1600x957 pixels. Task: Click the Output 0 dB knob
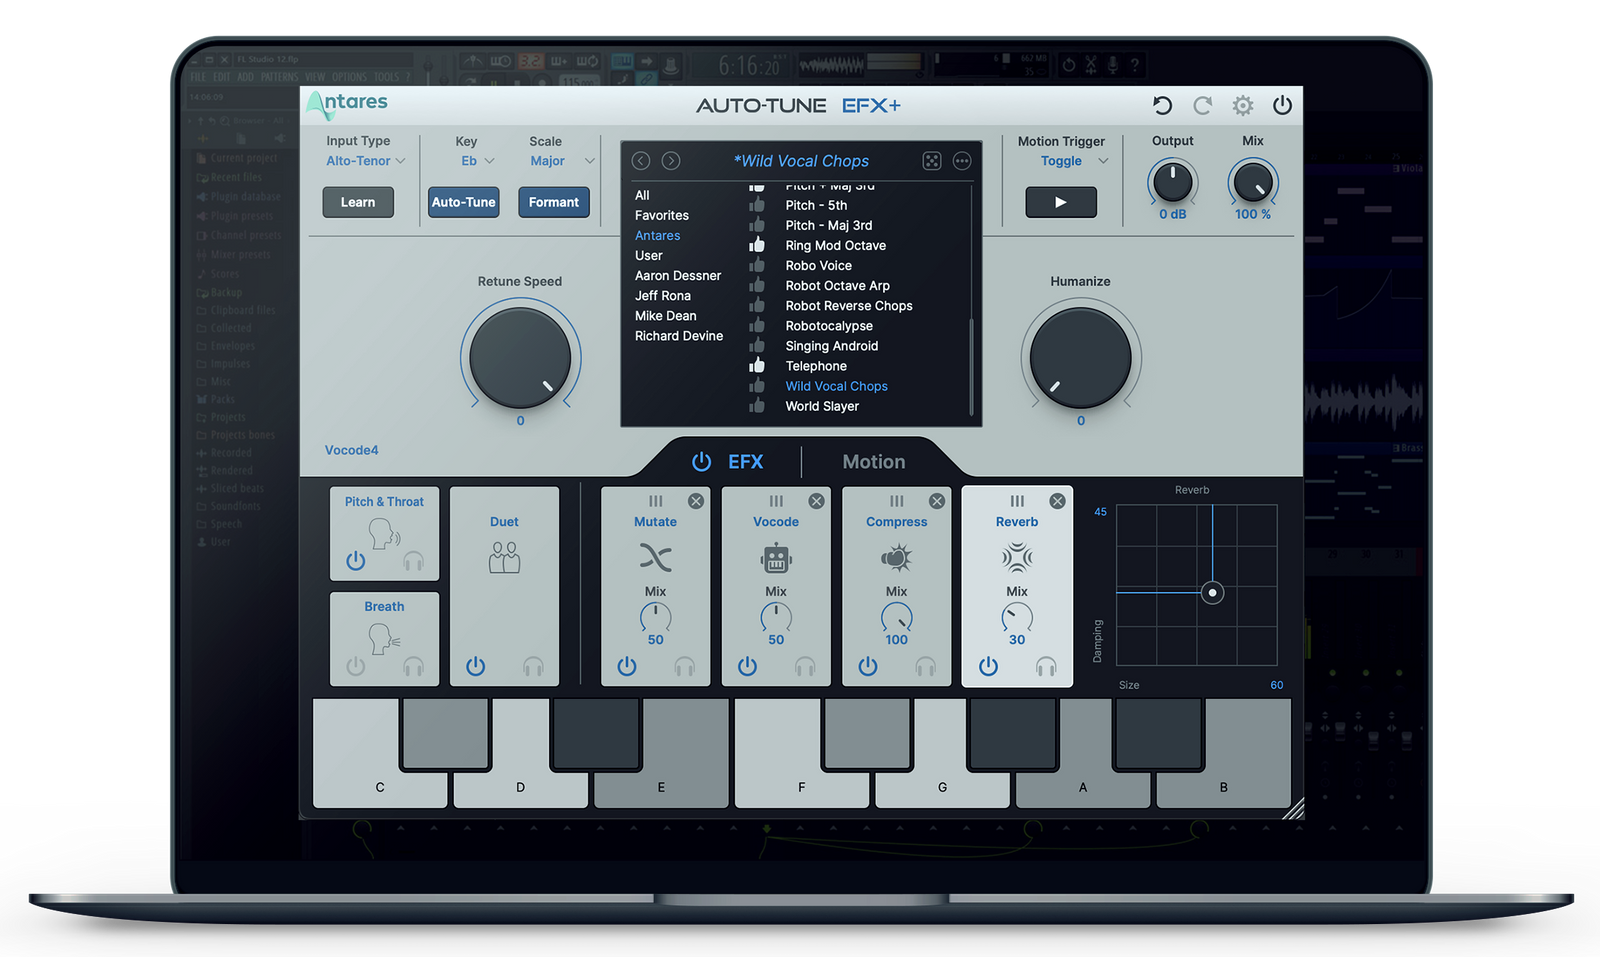[x=1172, y=183]
